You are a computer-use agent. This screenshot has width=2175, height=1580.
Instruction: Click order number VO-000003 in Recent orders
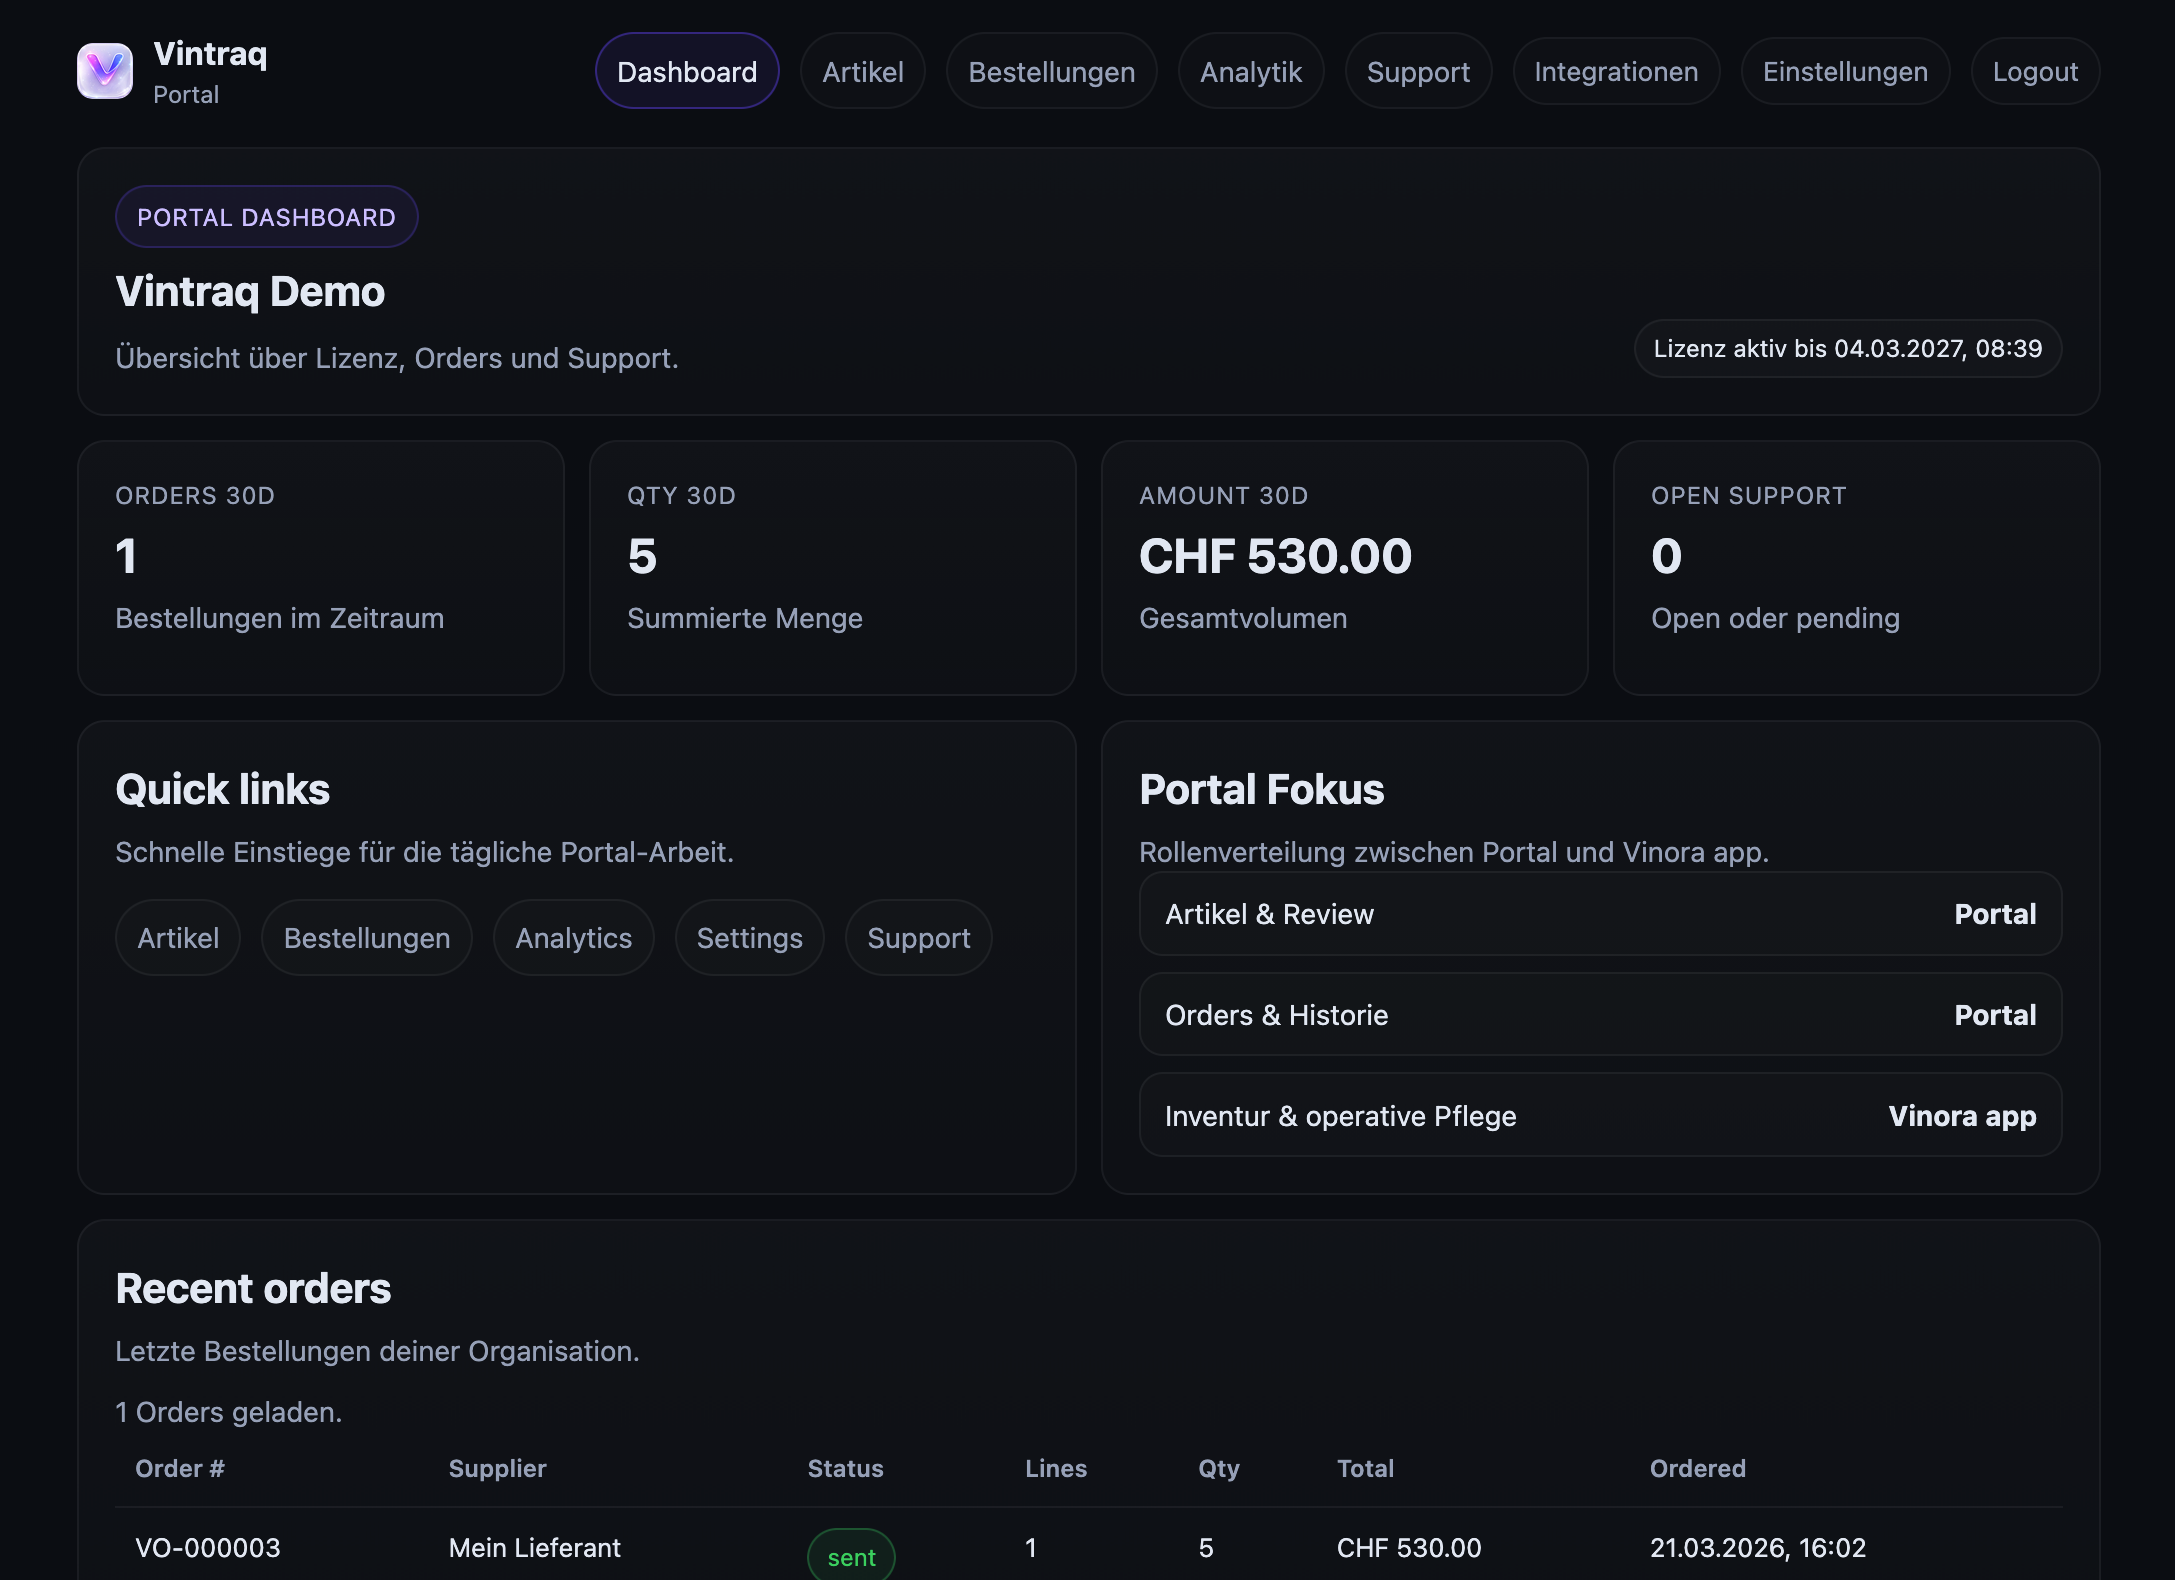click(x=208, y=1548)
